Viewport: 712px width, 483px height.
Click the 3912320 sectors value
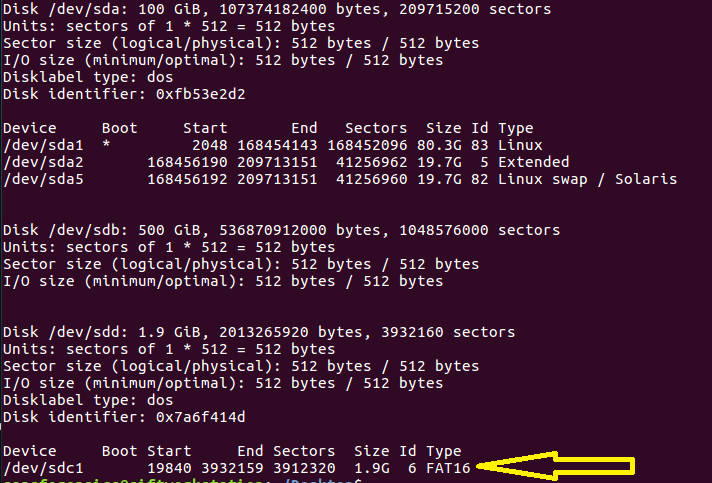pyautogui.click(x=304, y=468)
